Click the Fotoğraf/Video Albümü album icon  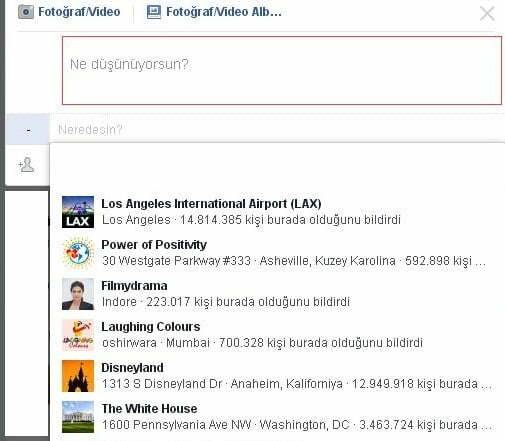pos(154,12)
